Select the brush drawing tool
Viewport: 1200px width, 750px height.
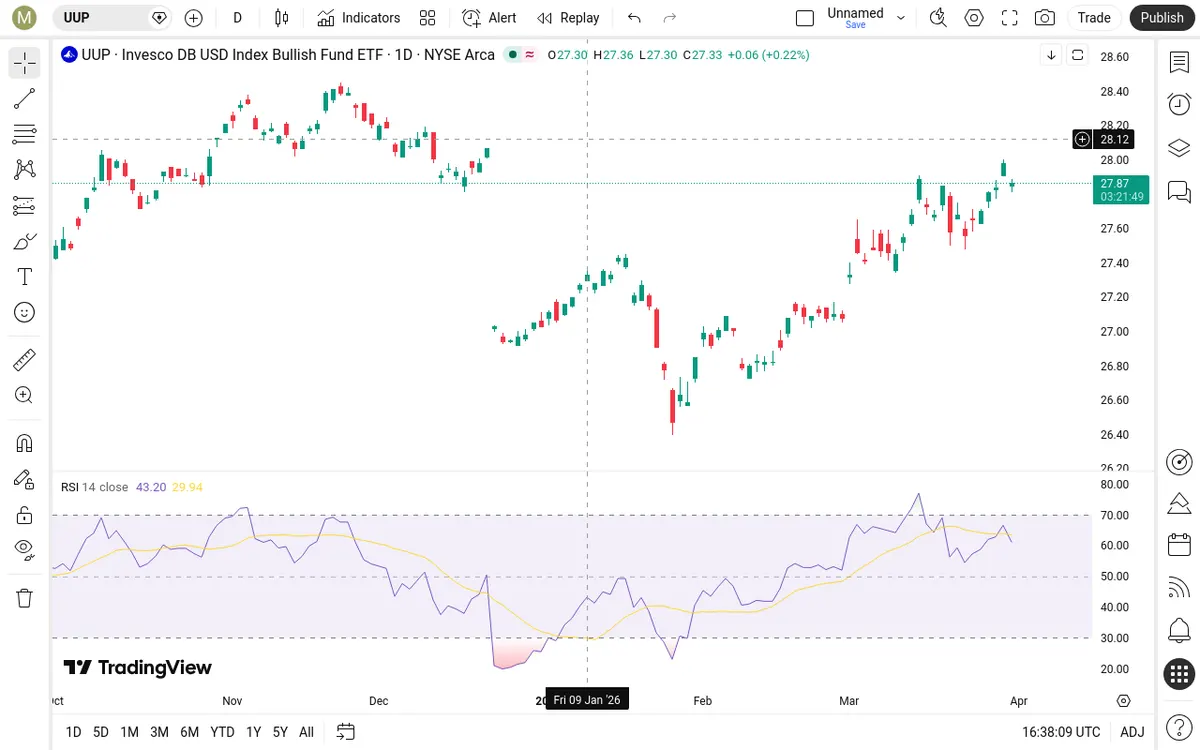25,241
